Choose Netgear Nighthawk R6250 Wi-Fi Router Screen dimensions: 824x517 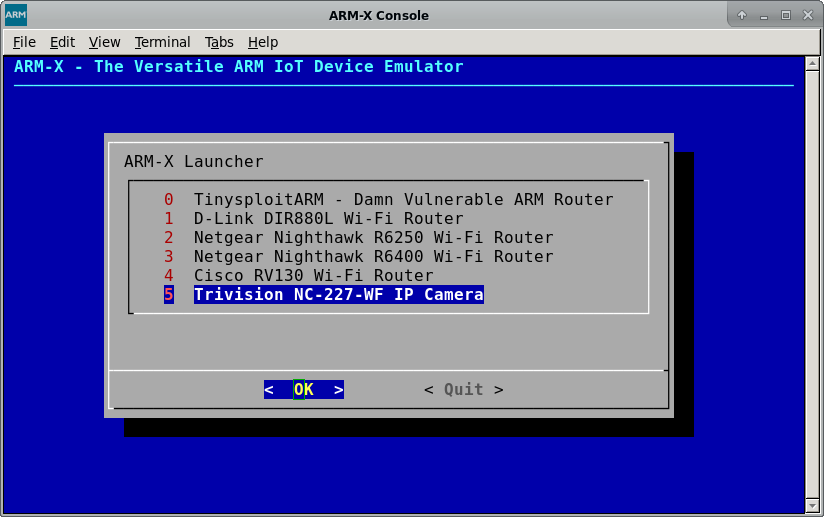pos(373,237)
